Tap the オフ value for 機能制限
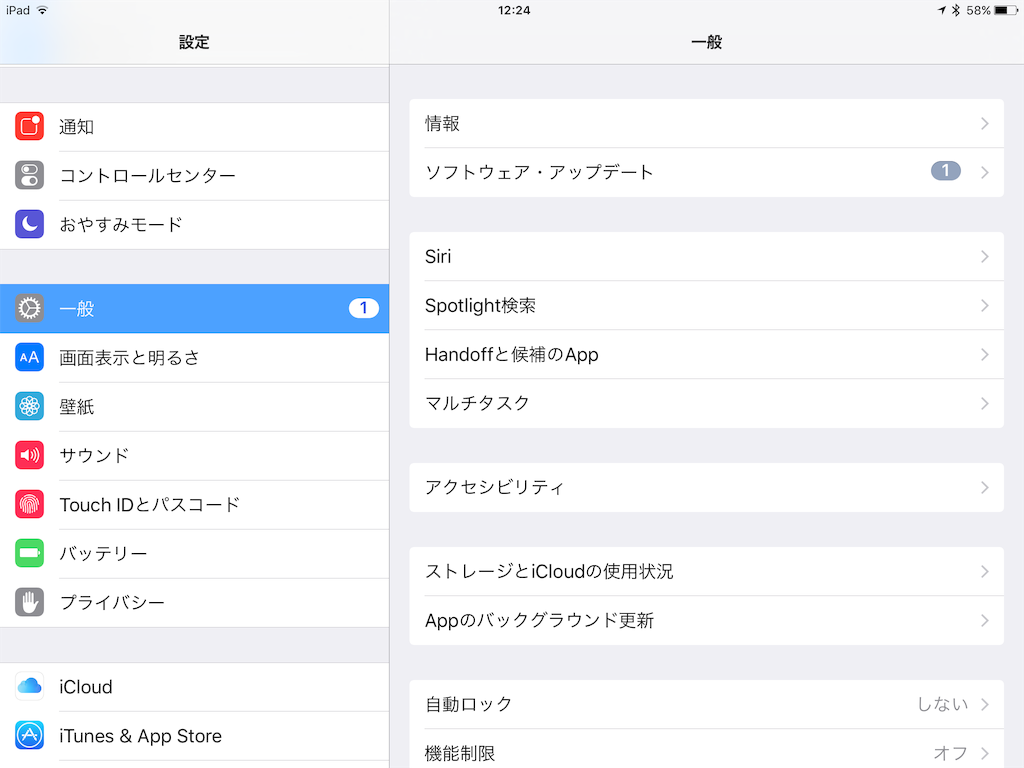The height and width of the screenshot is (768, 1024). 950,753
